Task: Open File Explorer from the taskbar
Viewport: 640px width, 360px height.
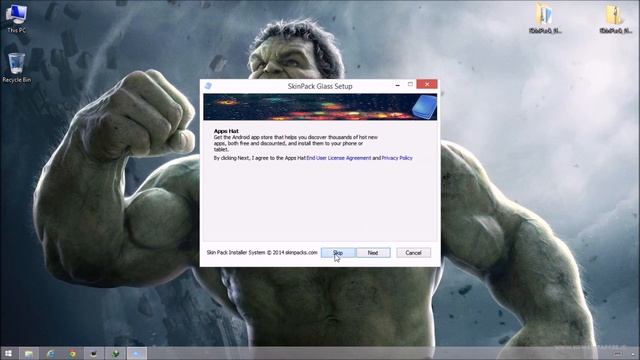Action: click(x=29, y=353)
